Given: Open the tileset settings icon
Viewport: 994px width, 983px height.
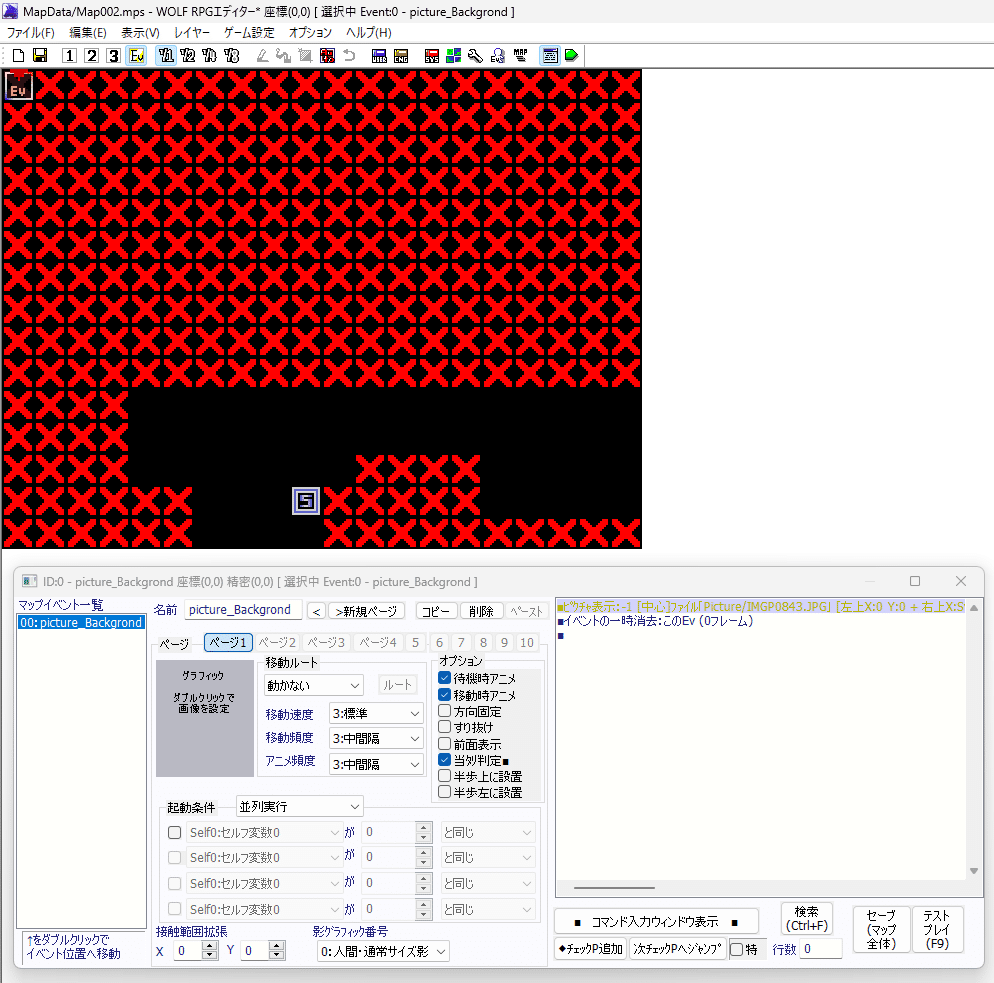Looking at the screenshot, I should tap(453, 56).
